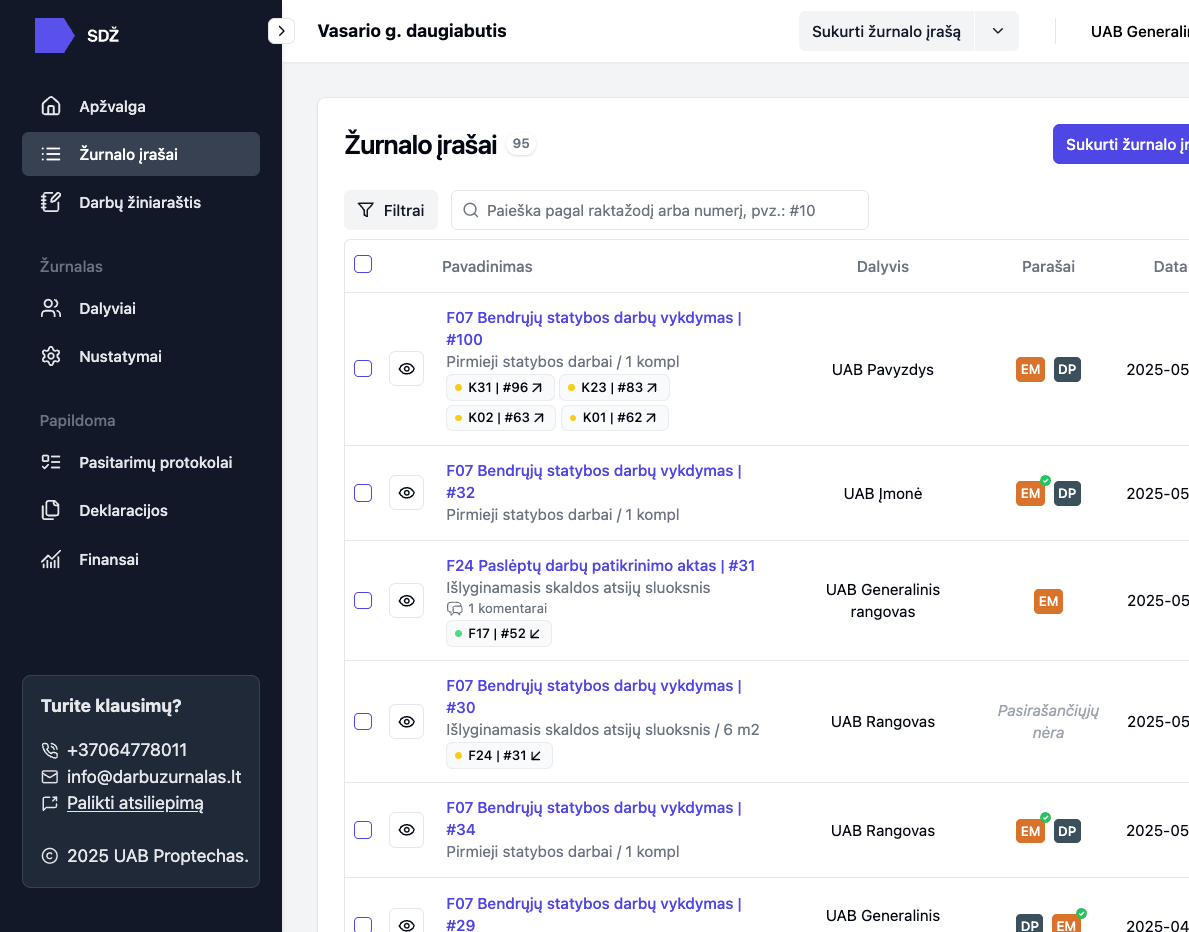Open Deklaracijos section

(x=123, y=511)
